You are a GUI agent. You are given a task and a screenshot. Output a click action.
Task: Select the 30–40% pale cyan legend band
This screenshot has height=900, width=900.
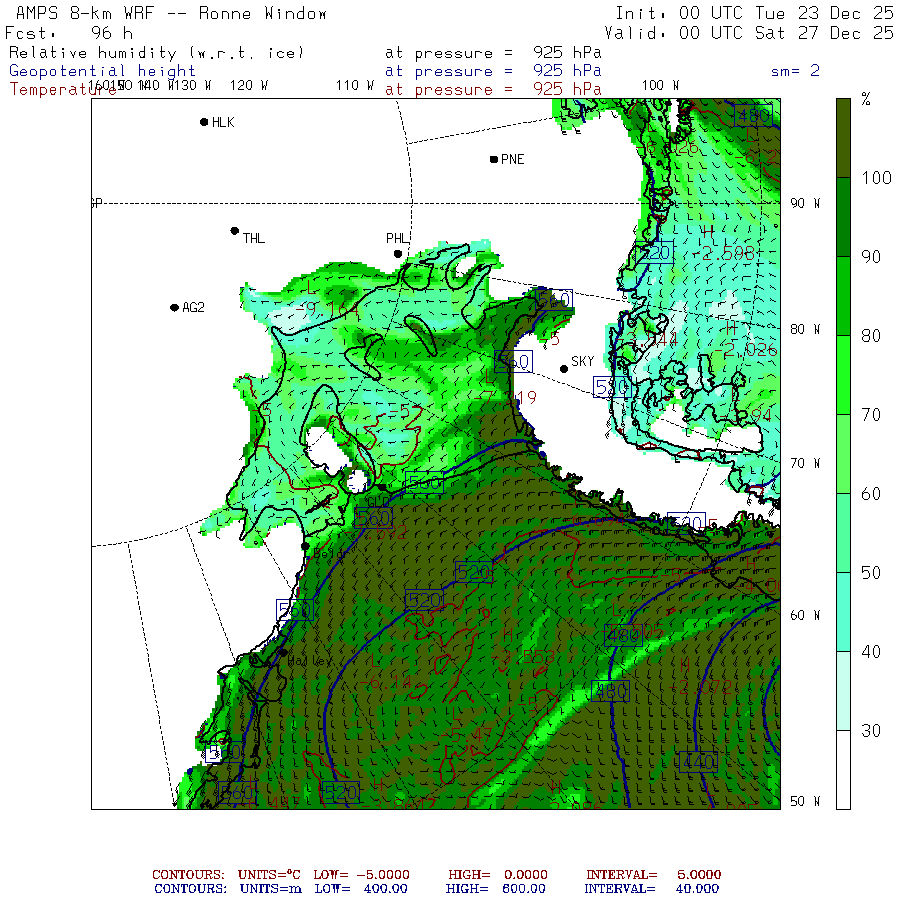tap(843, 690)
